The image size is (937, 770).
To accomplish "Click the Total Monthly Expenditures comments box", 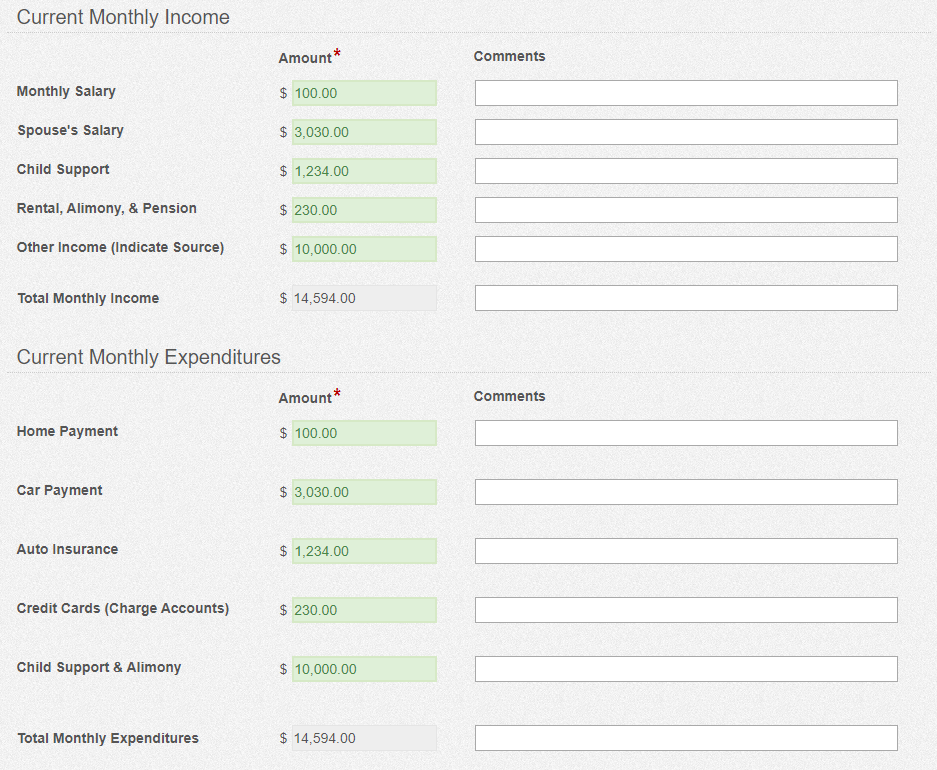I will (686, 738).
